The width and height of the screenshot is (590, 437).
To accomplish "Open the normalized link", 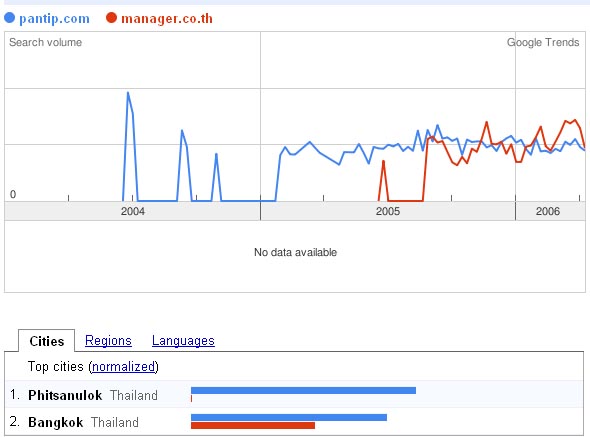I will pyautogui.click(x=123, y=366).
